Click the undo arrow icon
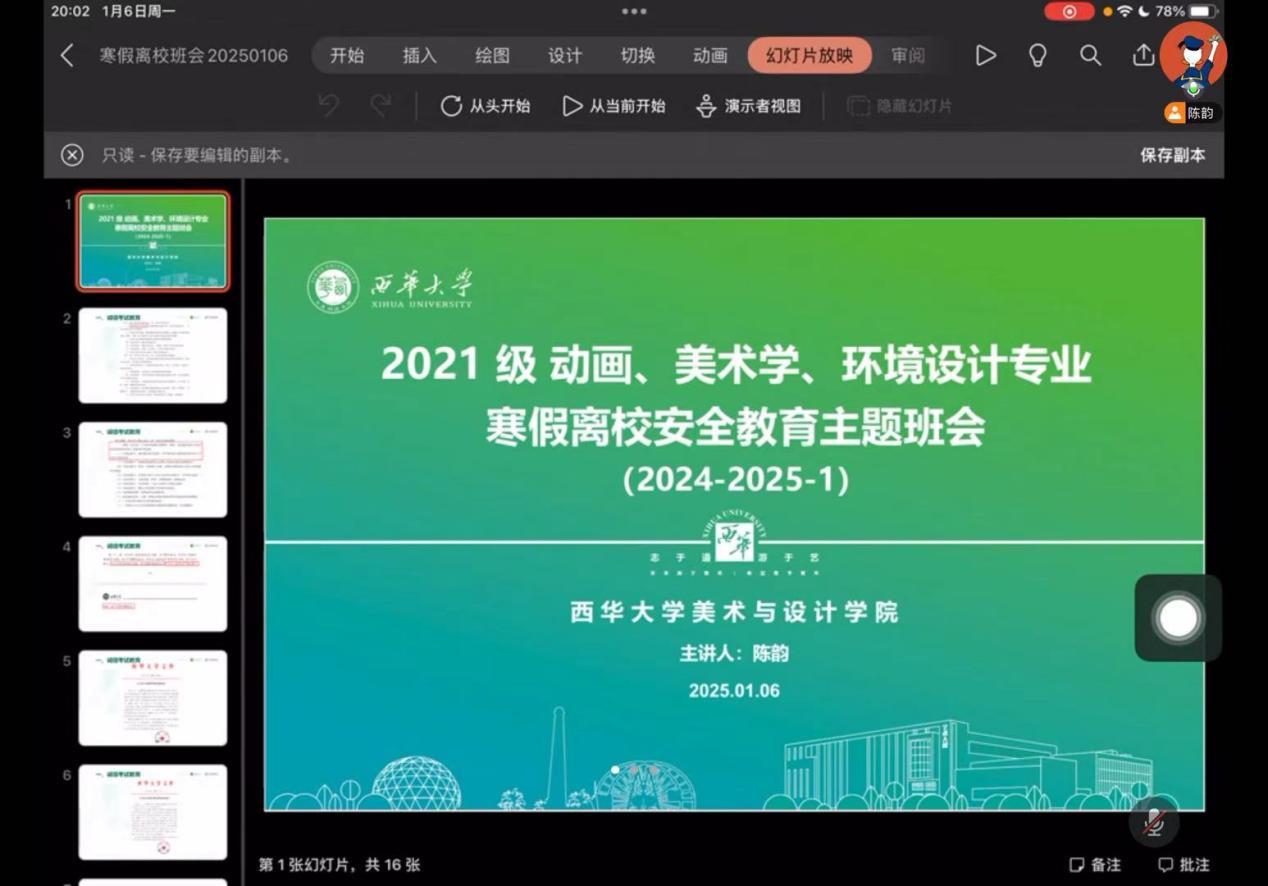Viewport: 1268px width, 886px height. click(328, 106)
